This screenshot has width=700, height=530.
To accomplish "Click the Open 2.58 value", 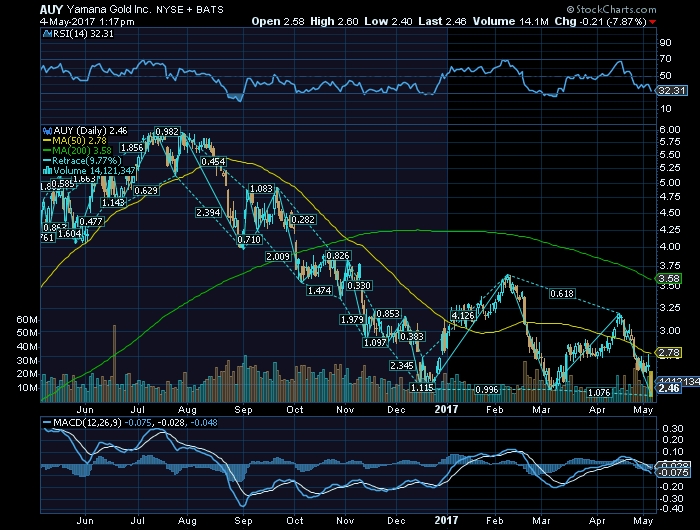I will [x=278, y=21].
